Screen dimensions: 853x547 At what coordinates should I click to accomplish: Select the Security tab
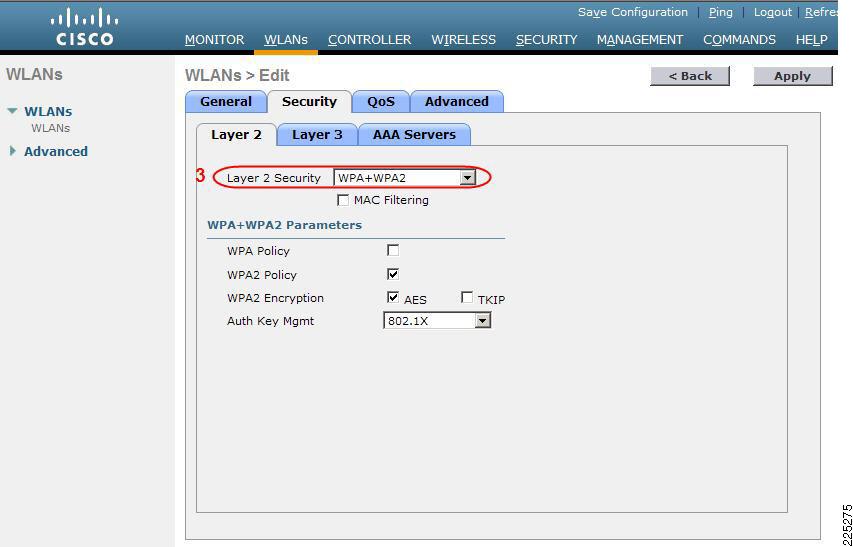[309, 102]
